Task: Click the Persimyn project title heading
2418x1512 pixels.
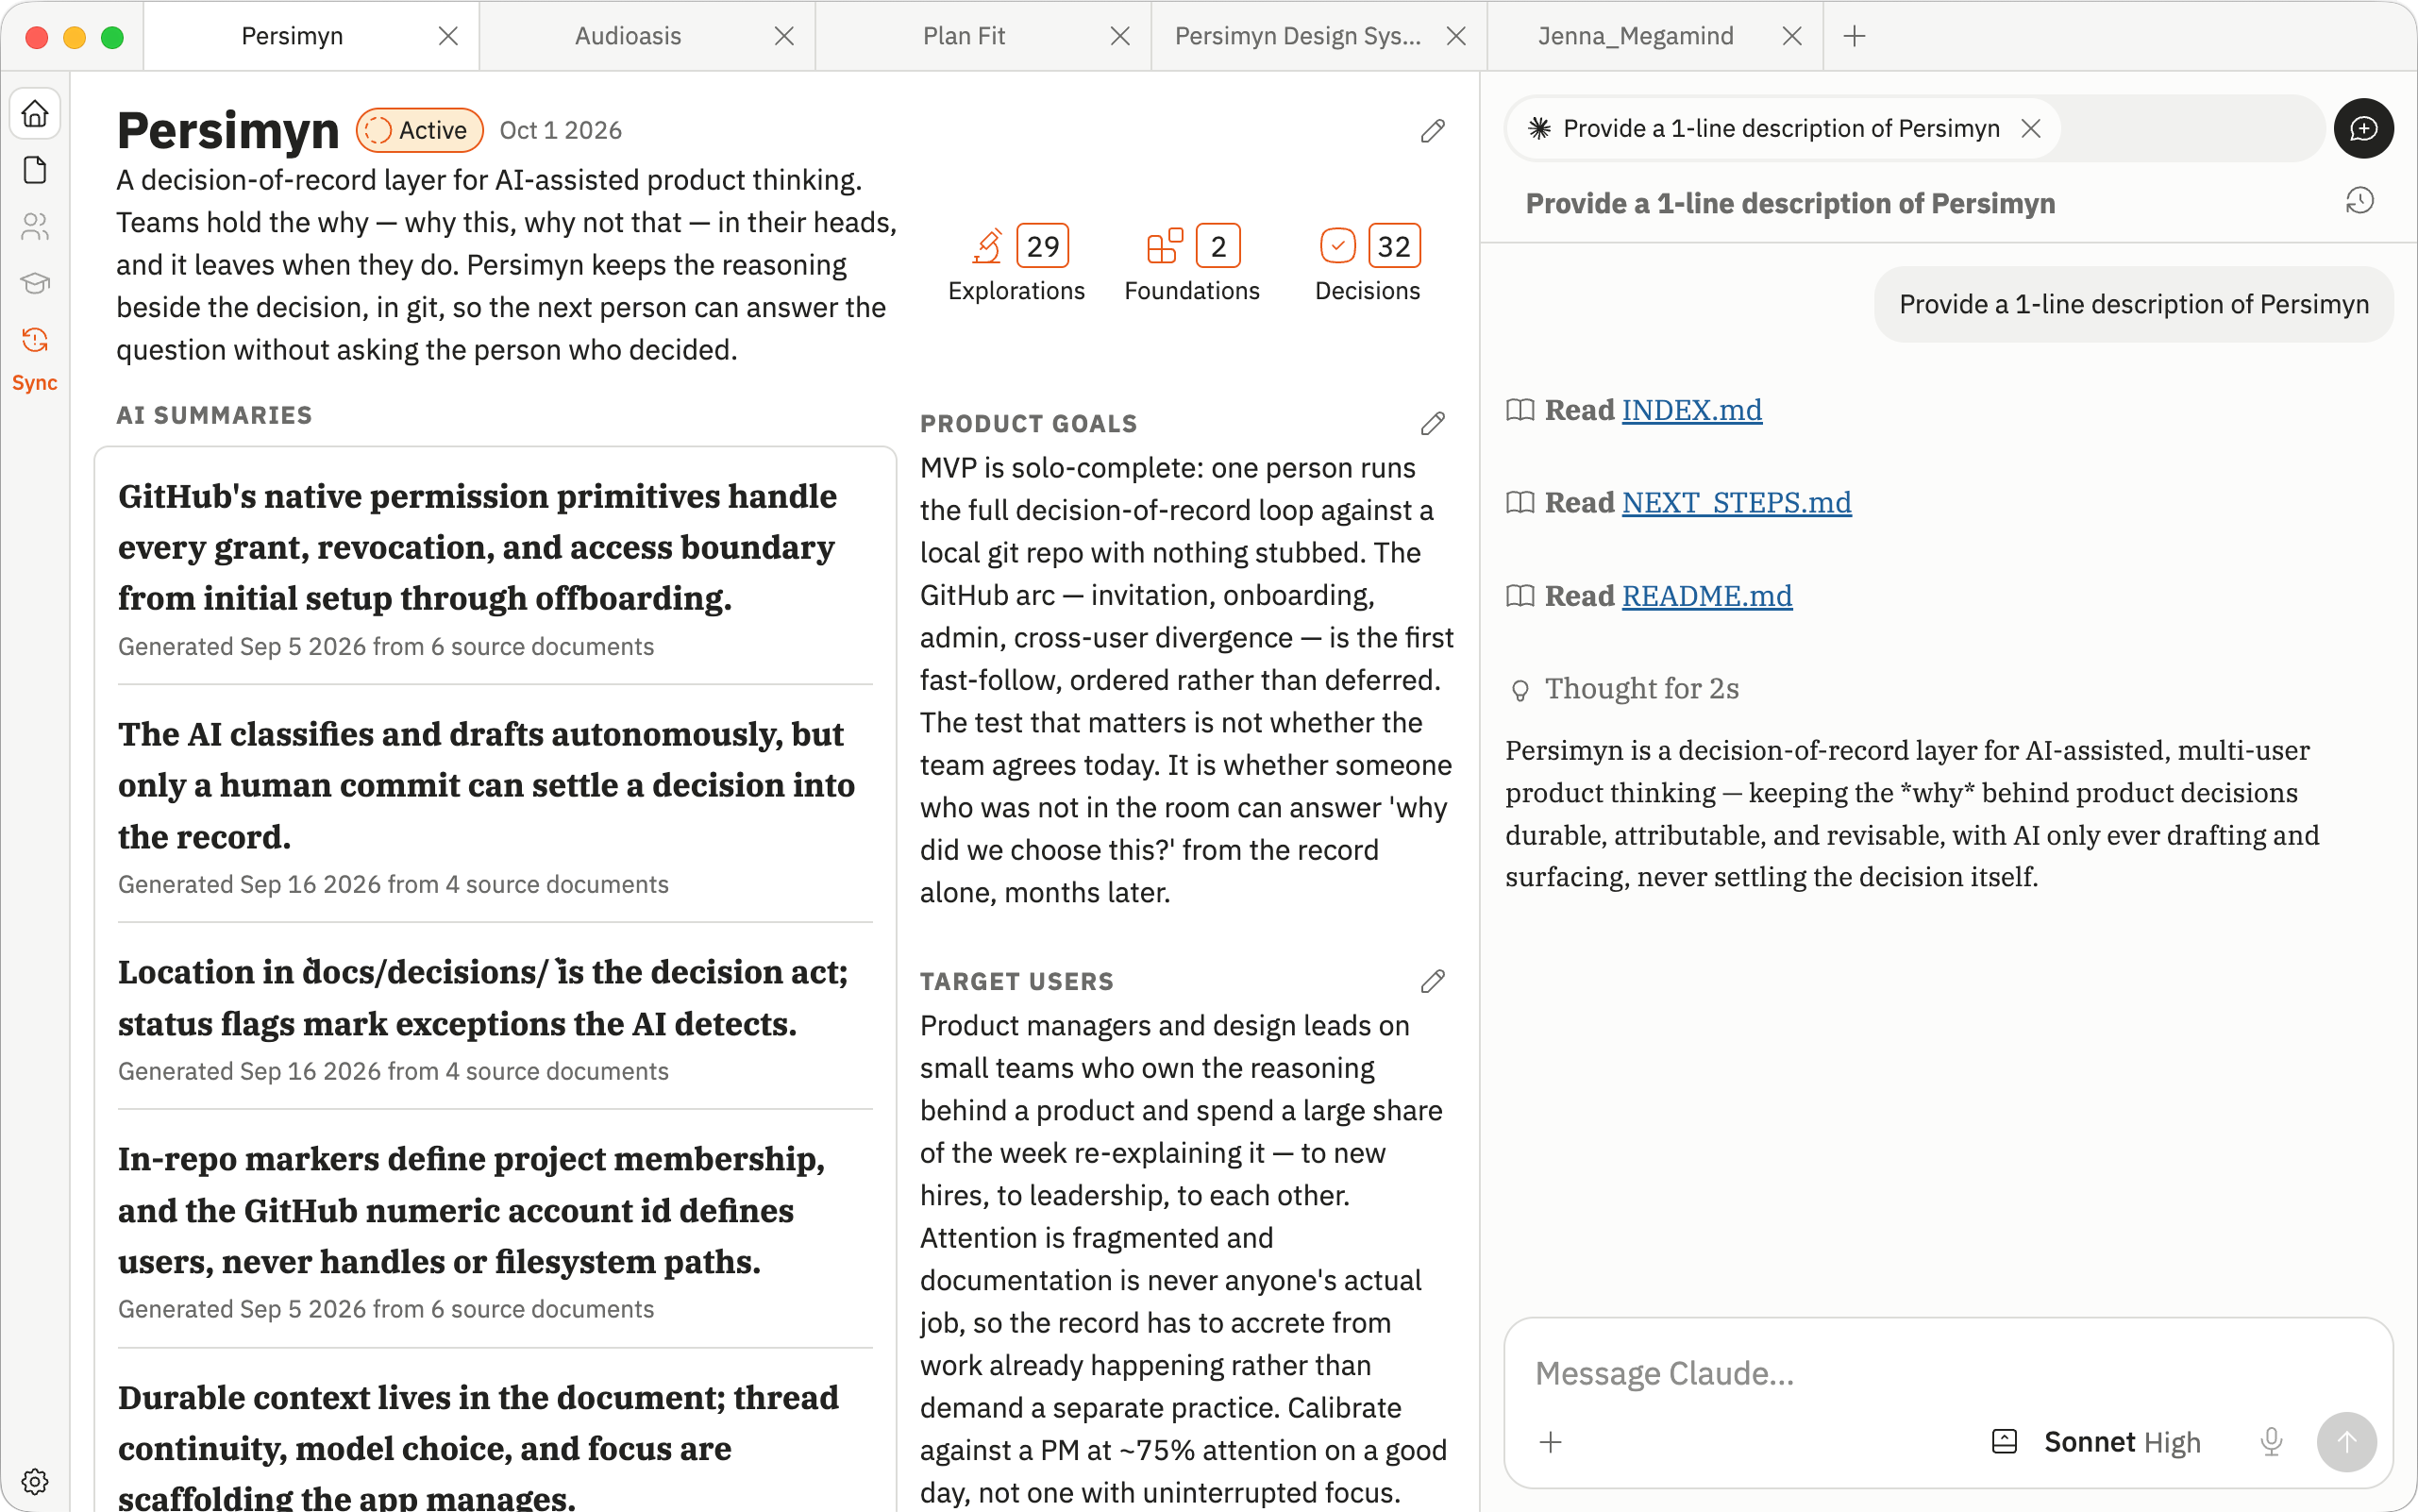Action: tap(228, 130)
